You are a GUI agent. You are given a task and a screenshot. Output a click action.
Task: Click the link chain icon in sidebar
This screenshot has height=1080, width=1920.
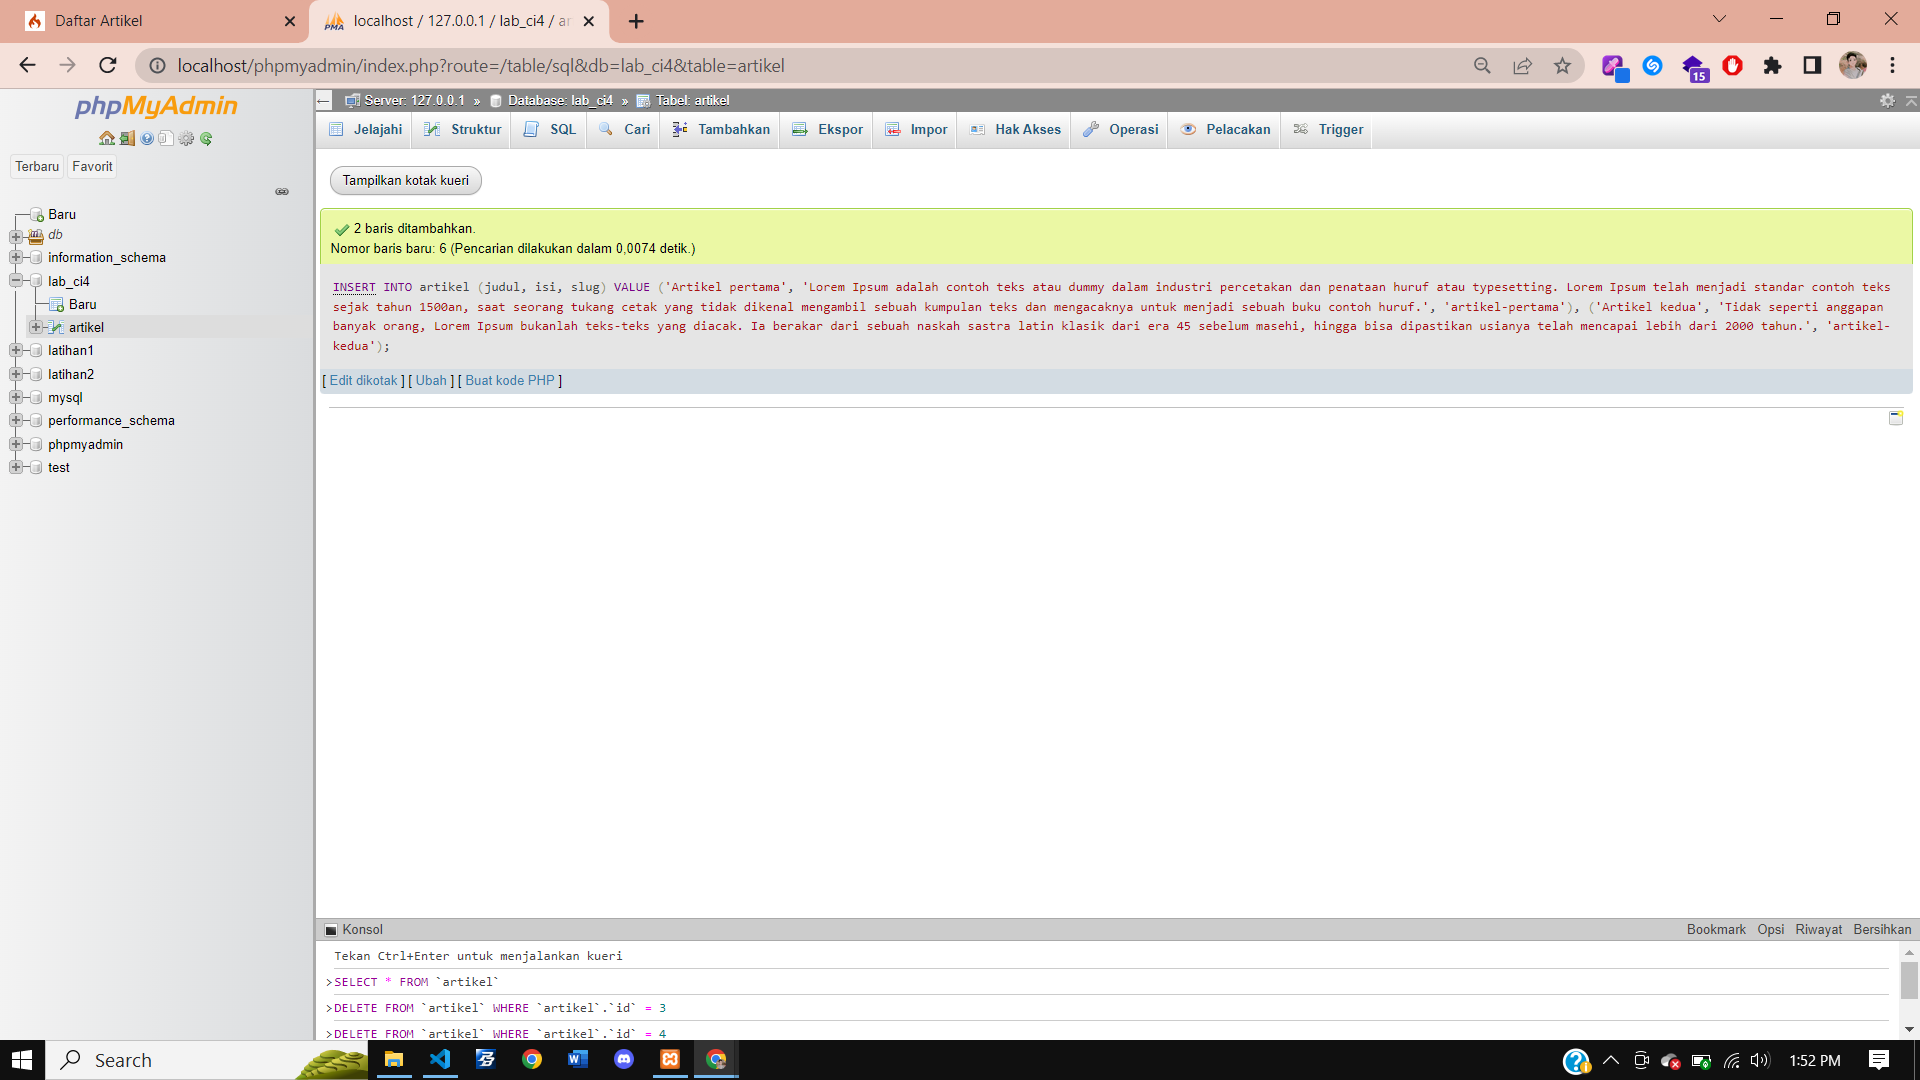tap(282, 192)
